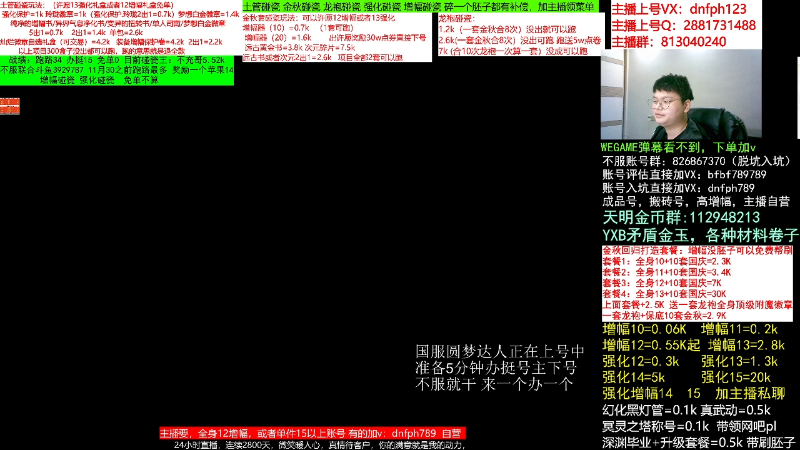Click the red banner '主播要,全身12增幅'
Screen dimensions: 800x450
click(x=312, y=433)
